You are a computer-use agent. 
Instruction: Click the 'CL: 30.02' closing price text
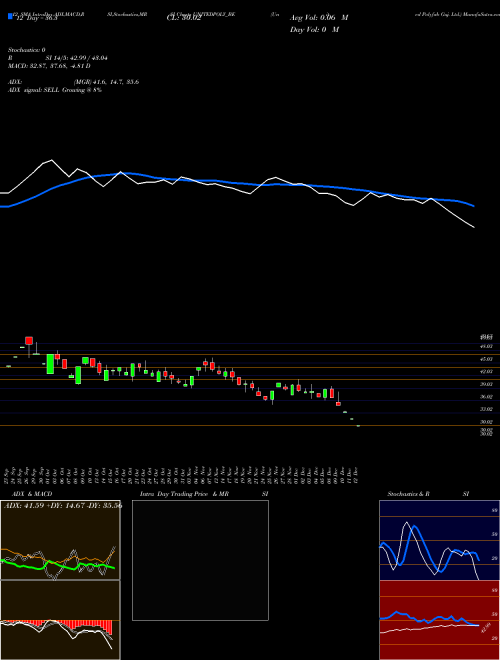click(184, 18)
